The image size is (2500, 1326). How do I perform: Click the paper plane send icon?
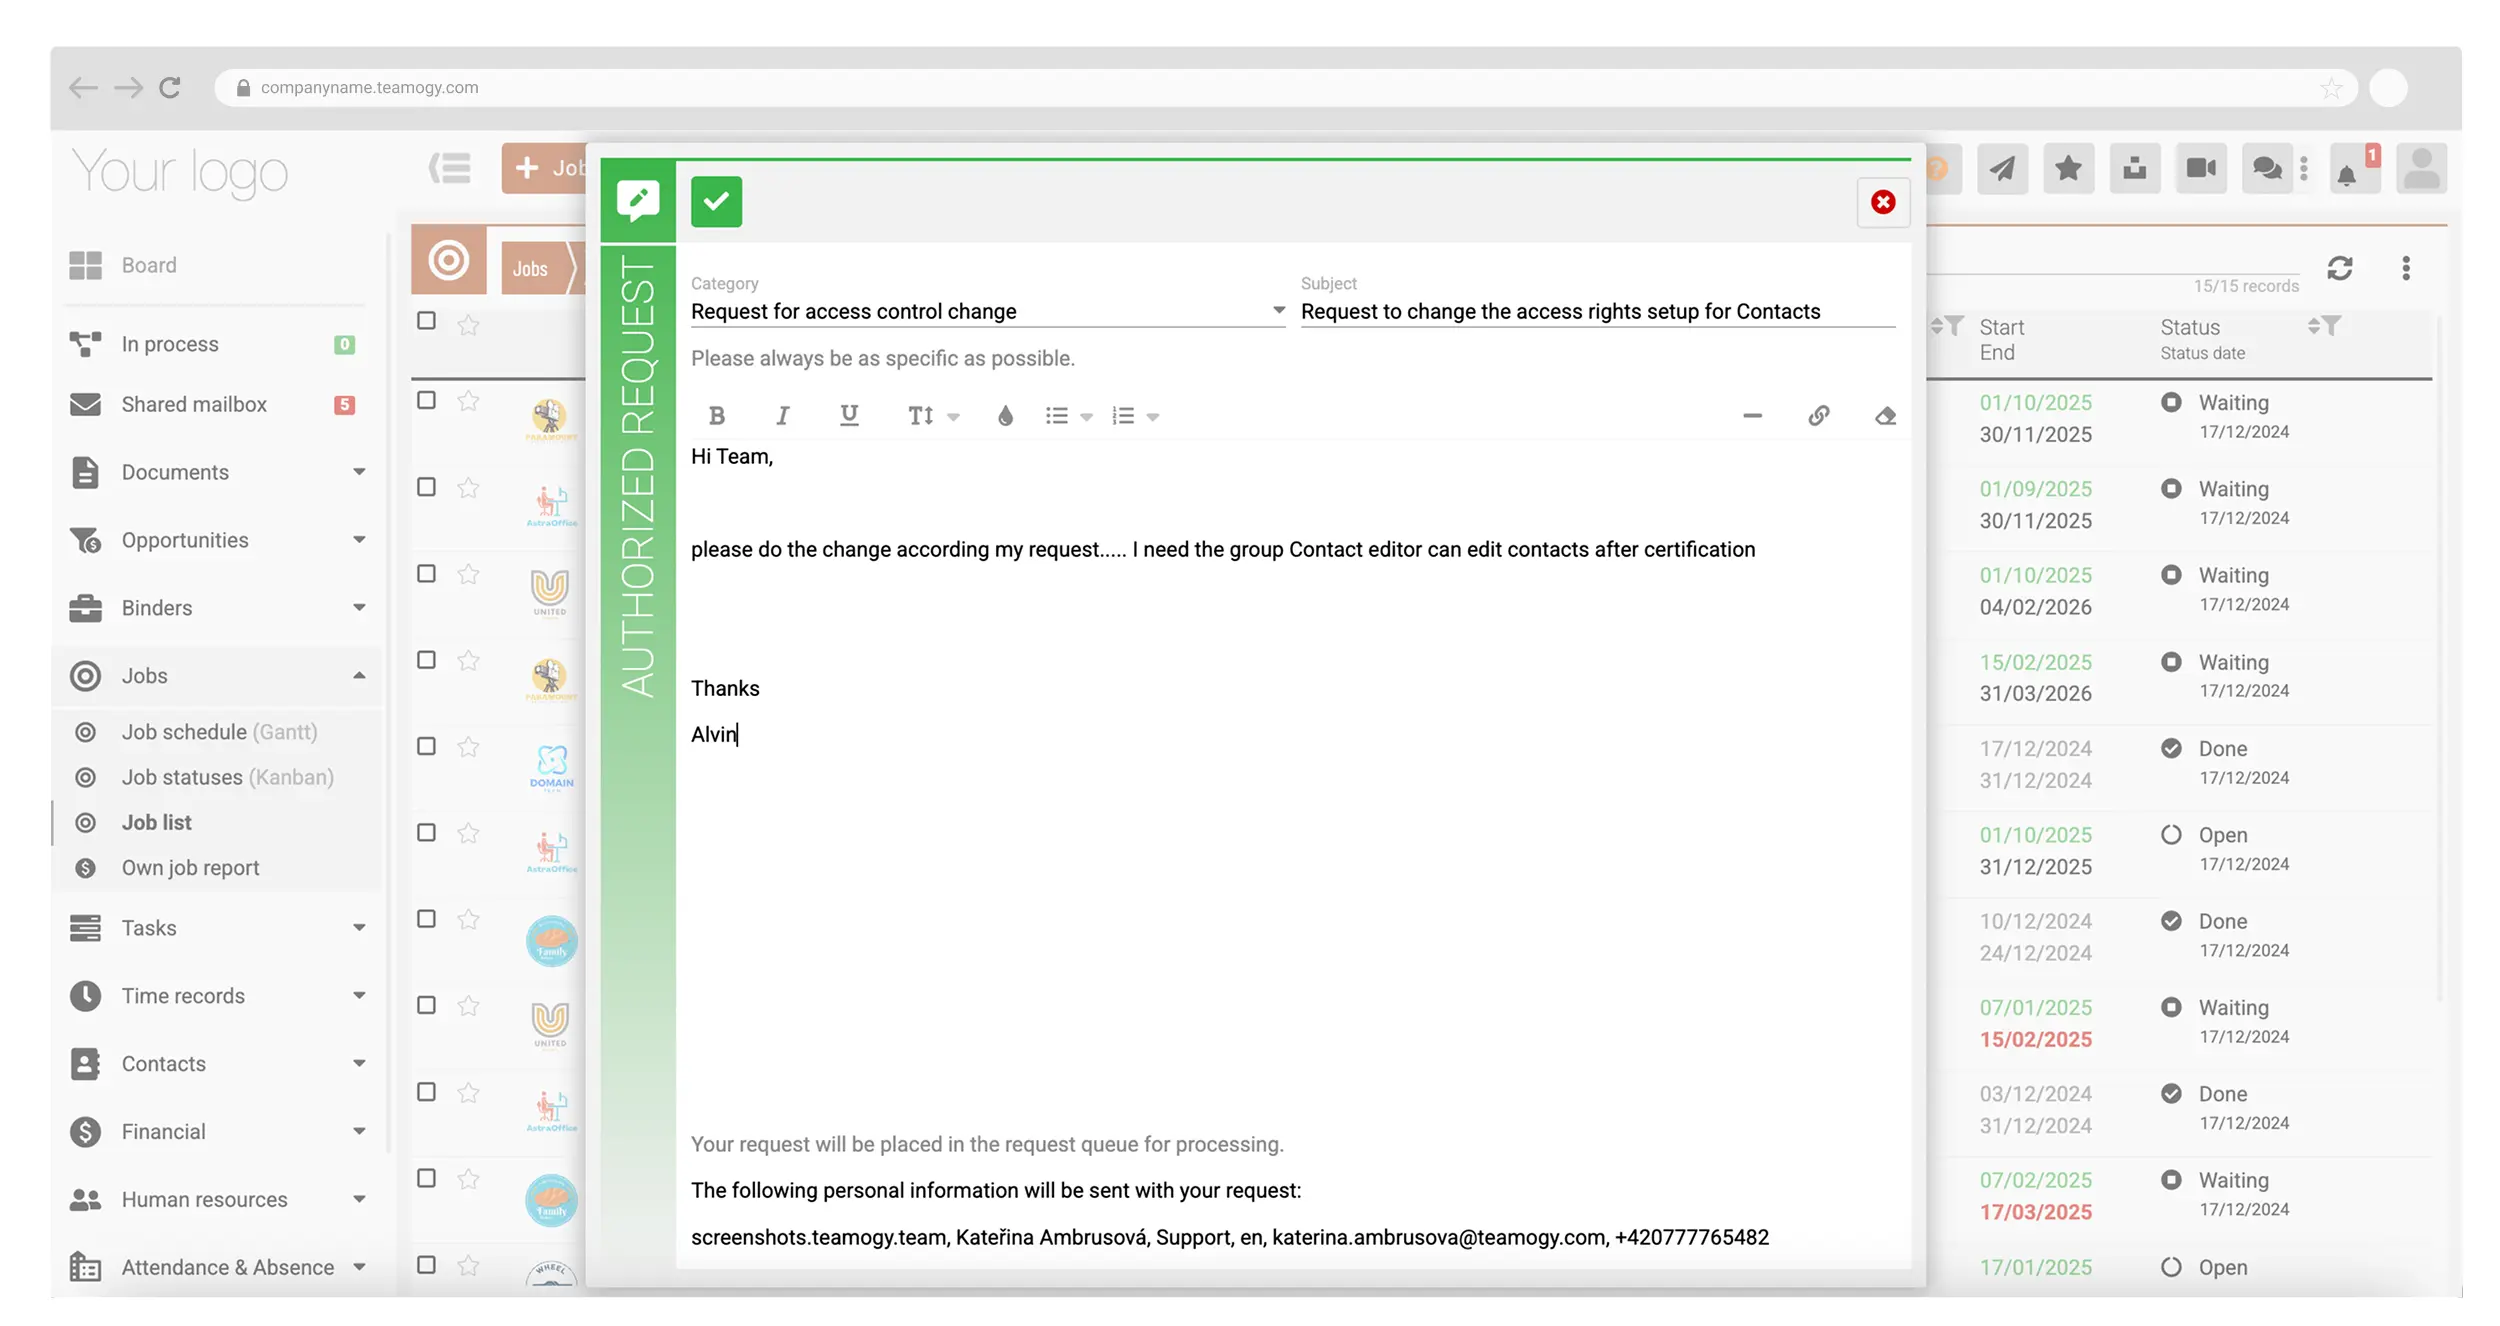tap(2002, 168)
